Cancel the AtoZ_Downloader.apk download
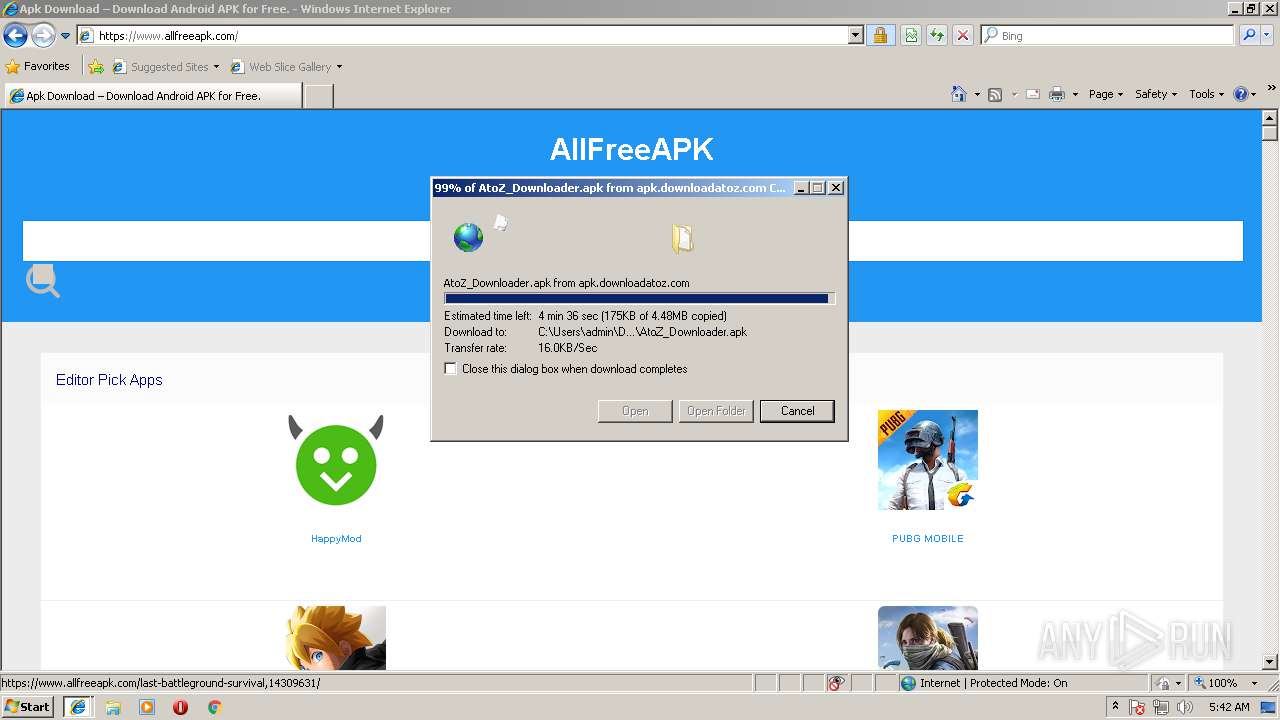The height and width of the screenshot is (720, 1280). click(x=797, y=411)
